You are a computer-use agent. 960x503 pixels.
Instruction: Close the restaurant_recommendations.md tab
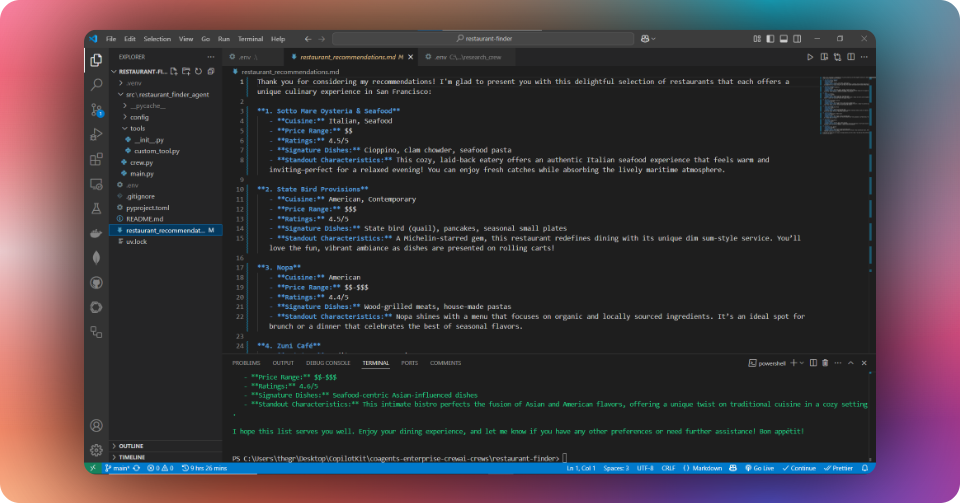pyautogui.click(x=411, y=57)
